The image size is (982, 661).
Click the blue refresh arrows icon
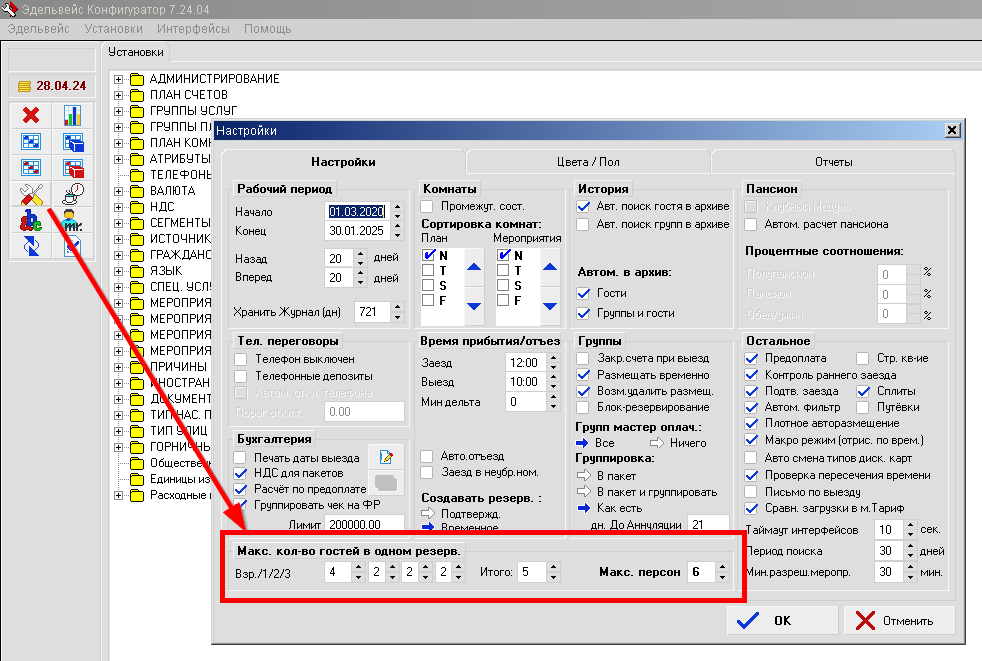point(31,246)
